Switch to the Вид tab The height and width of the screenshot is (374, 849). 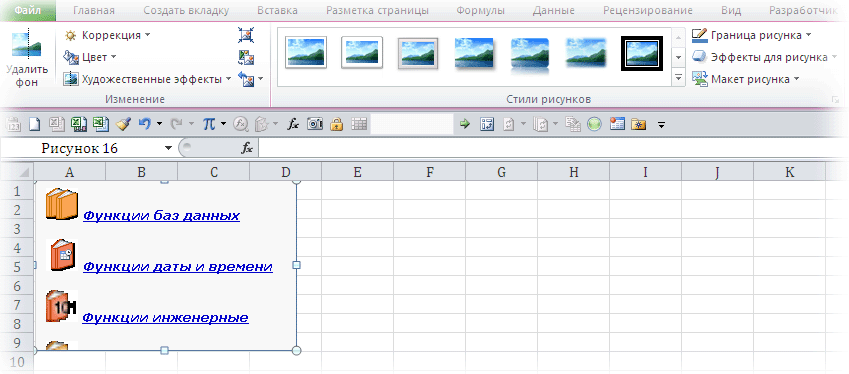(731, 10)
